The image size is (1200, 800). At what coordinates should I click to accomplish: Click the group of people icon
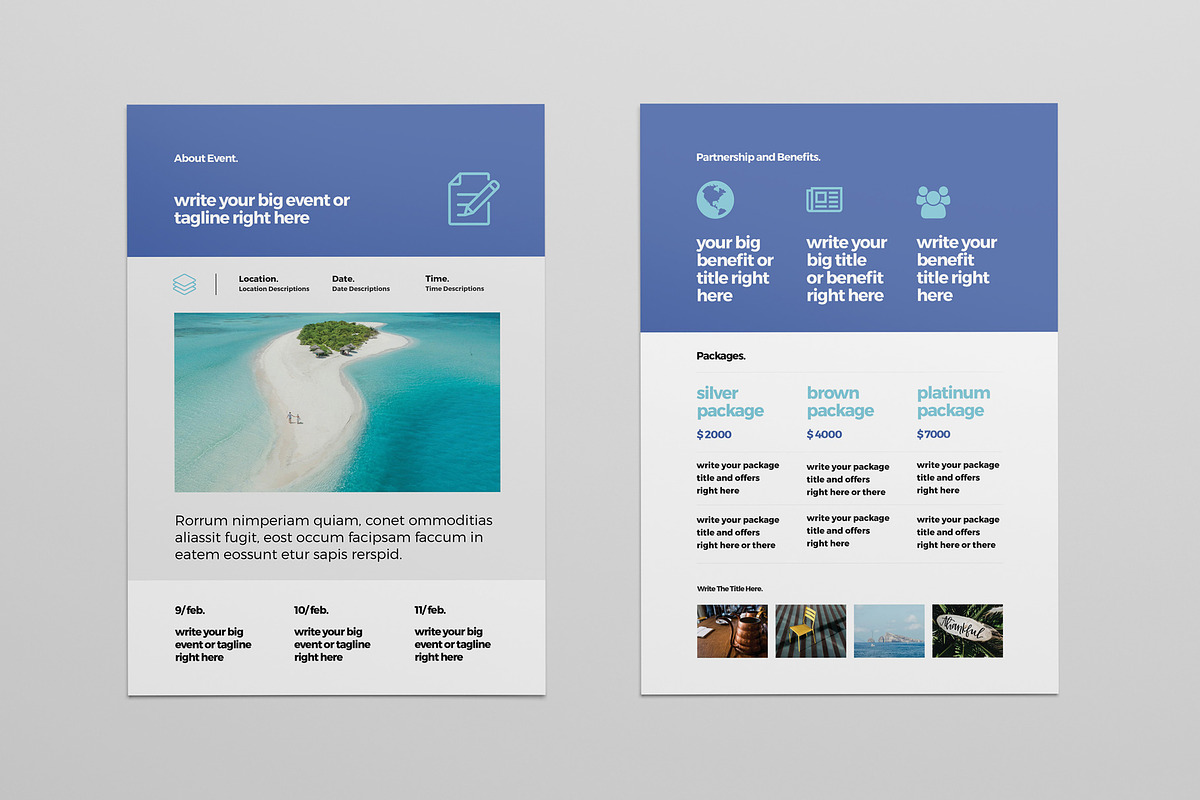934,201
